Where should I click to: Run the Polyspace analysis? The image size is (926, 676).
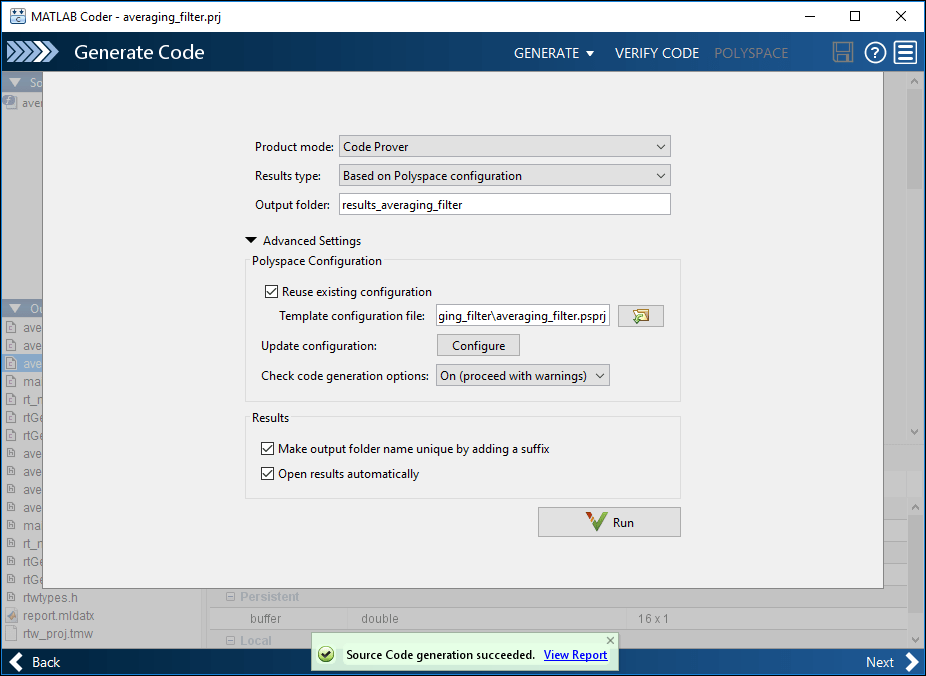pos(609,522)
